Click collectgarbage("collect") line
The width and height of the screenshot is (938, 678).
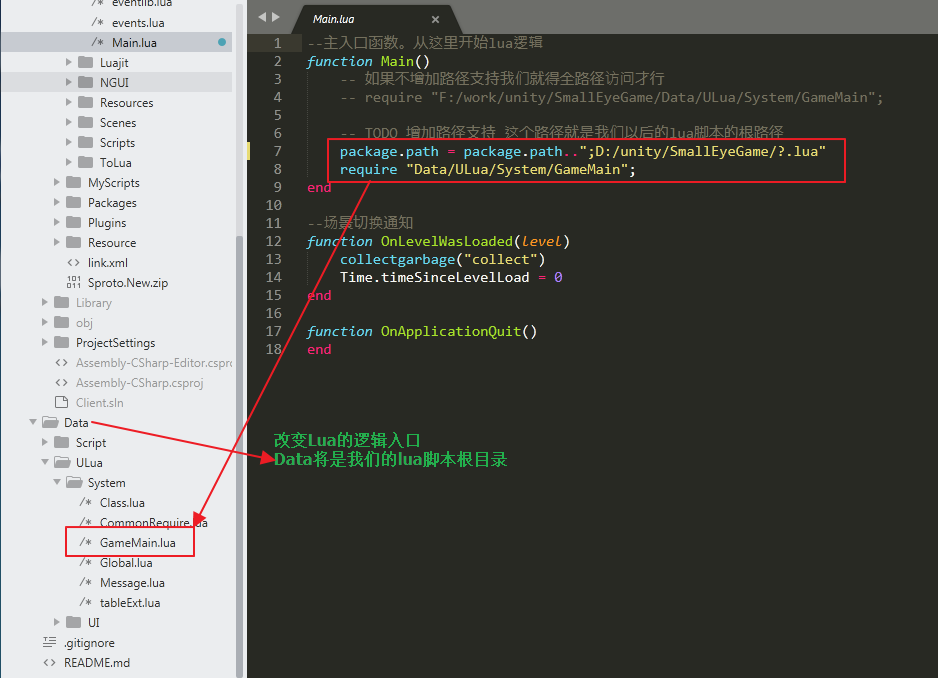[x=443, y=259]
